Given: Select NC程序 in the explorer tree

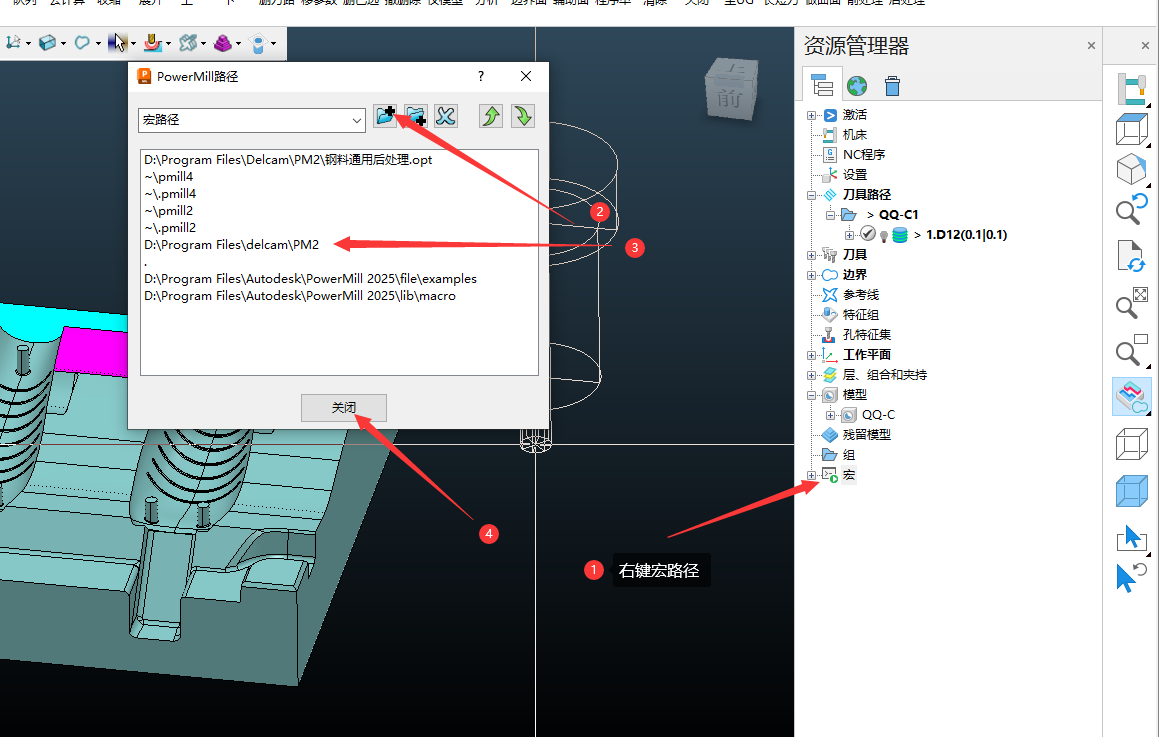Looking at the screenshot, I should tap(863, 154).
